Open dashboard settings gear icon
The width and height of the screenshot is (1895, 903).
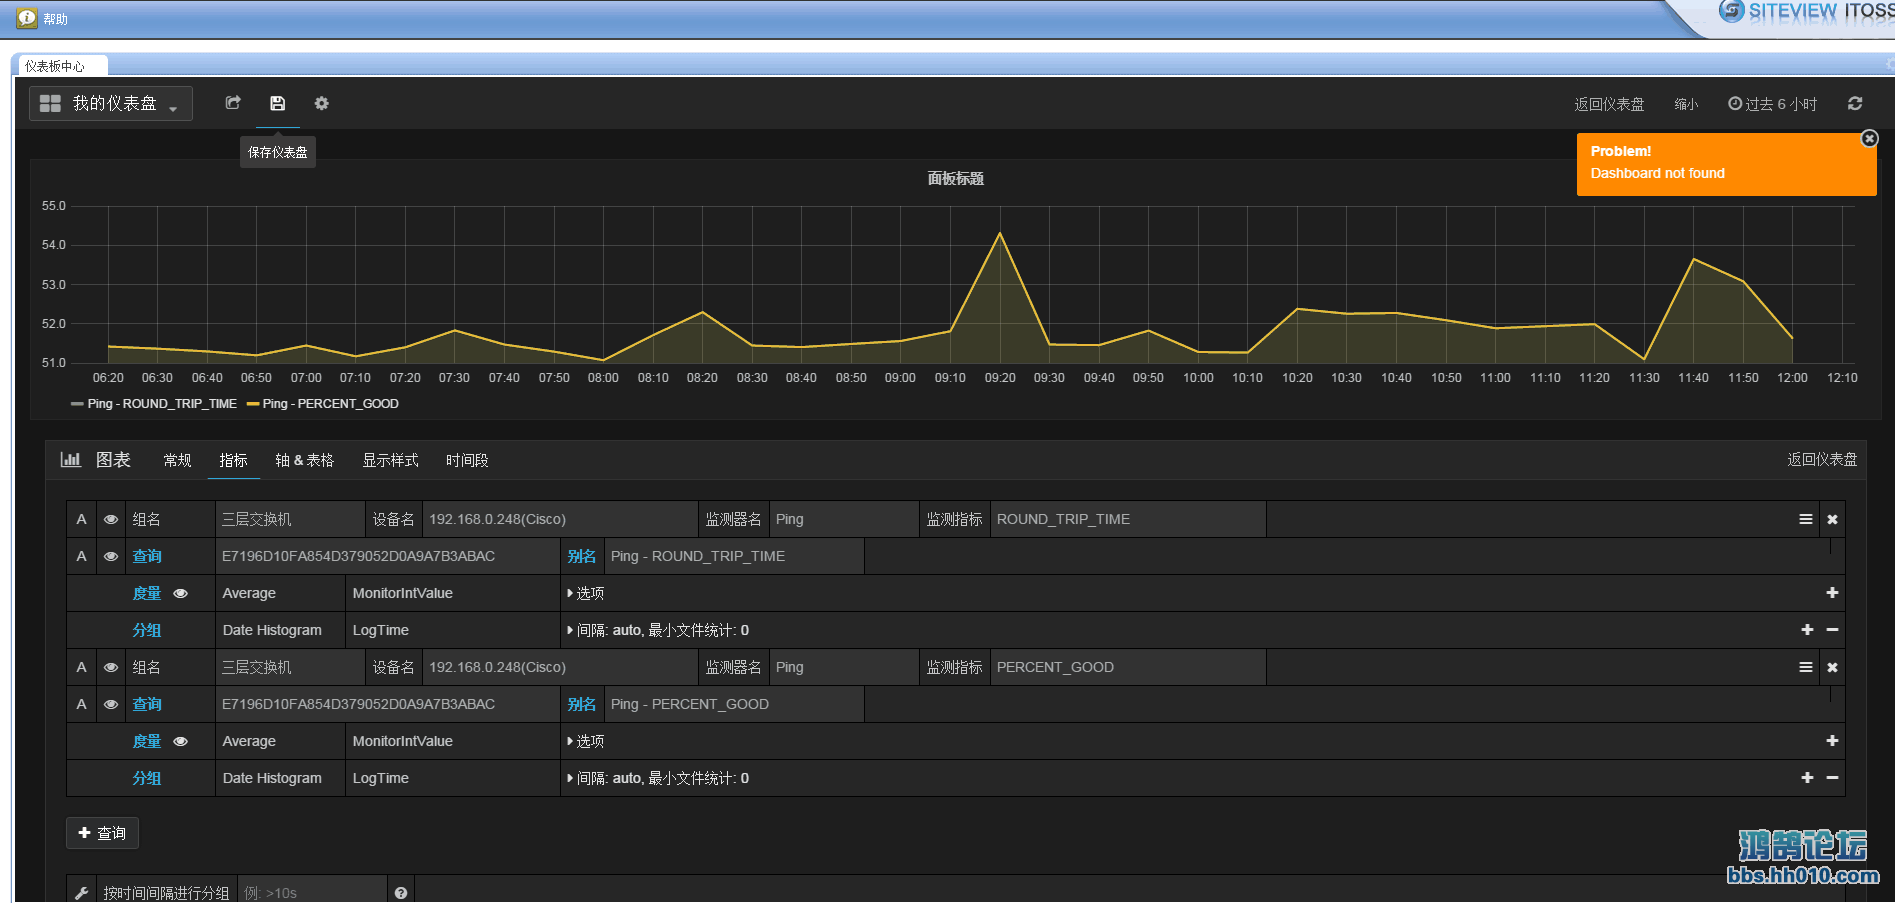321,103
